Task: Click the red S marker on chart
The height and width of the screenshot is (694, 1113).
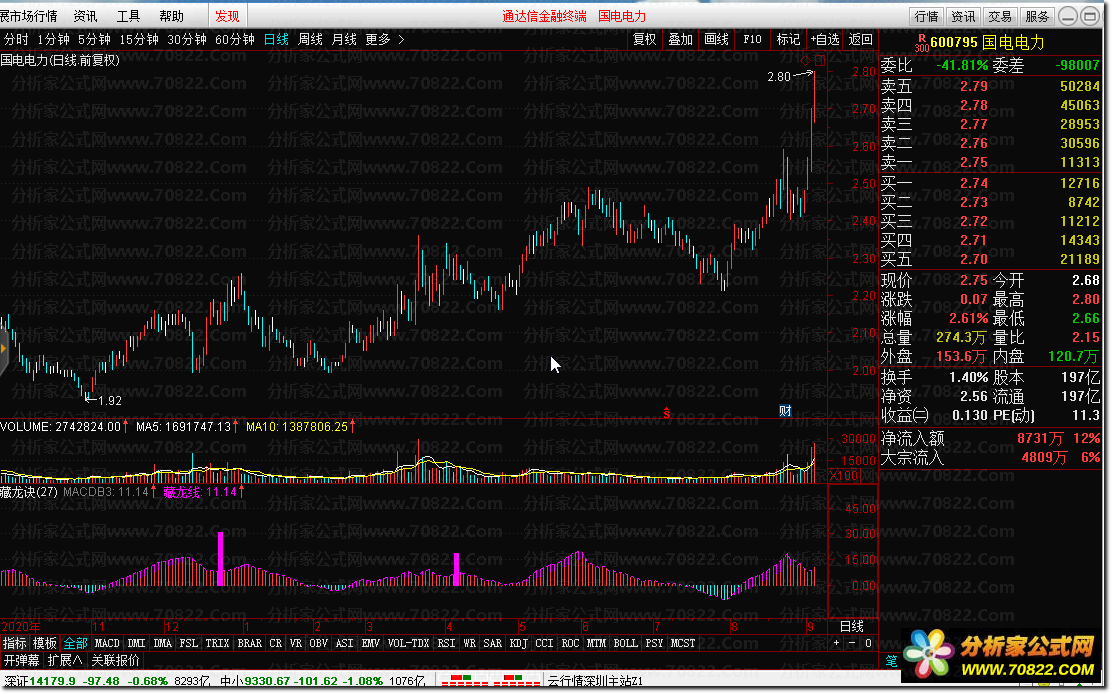Action: (667, 413)
